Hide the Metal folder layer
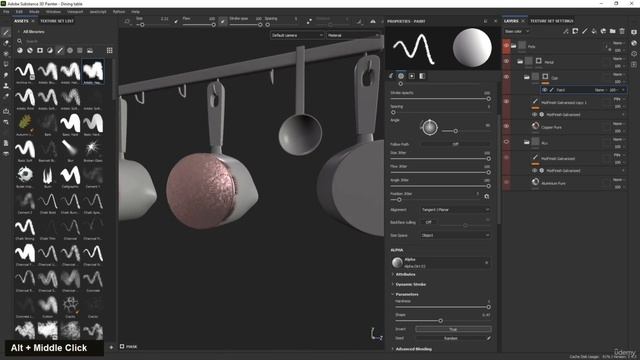This screenshot has width=640, height=360. click(506, 62)
